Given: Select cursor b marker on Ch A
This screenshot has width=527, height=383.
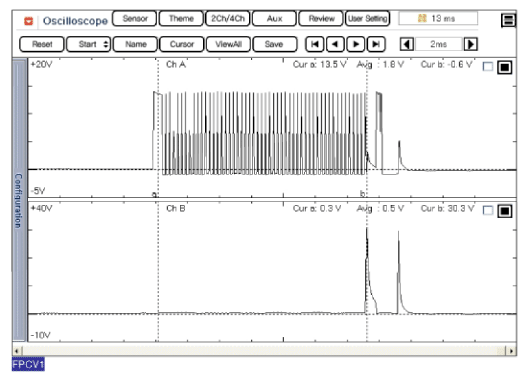Looking at the screenshot, I should tap(363, 194).
